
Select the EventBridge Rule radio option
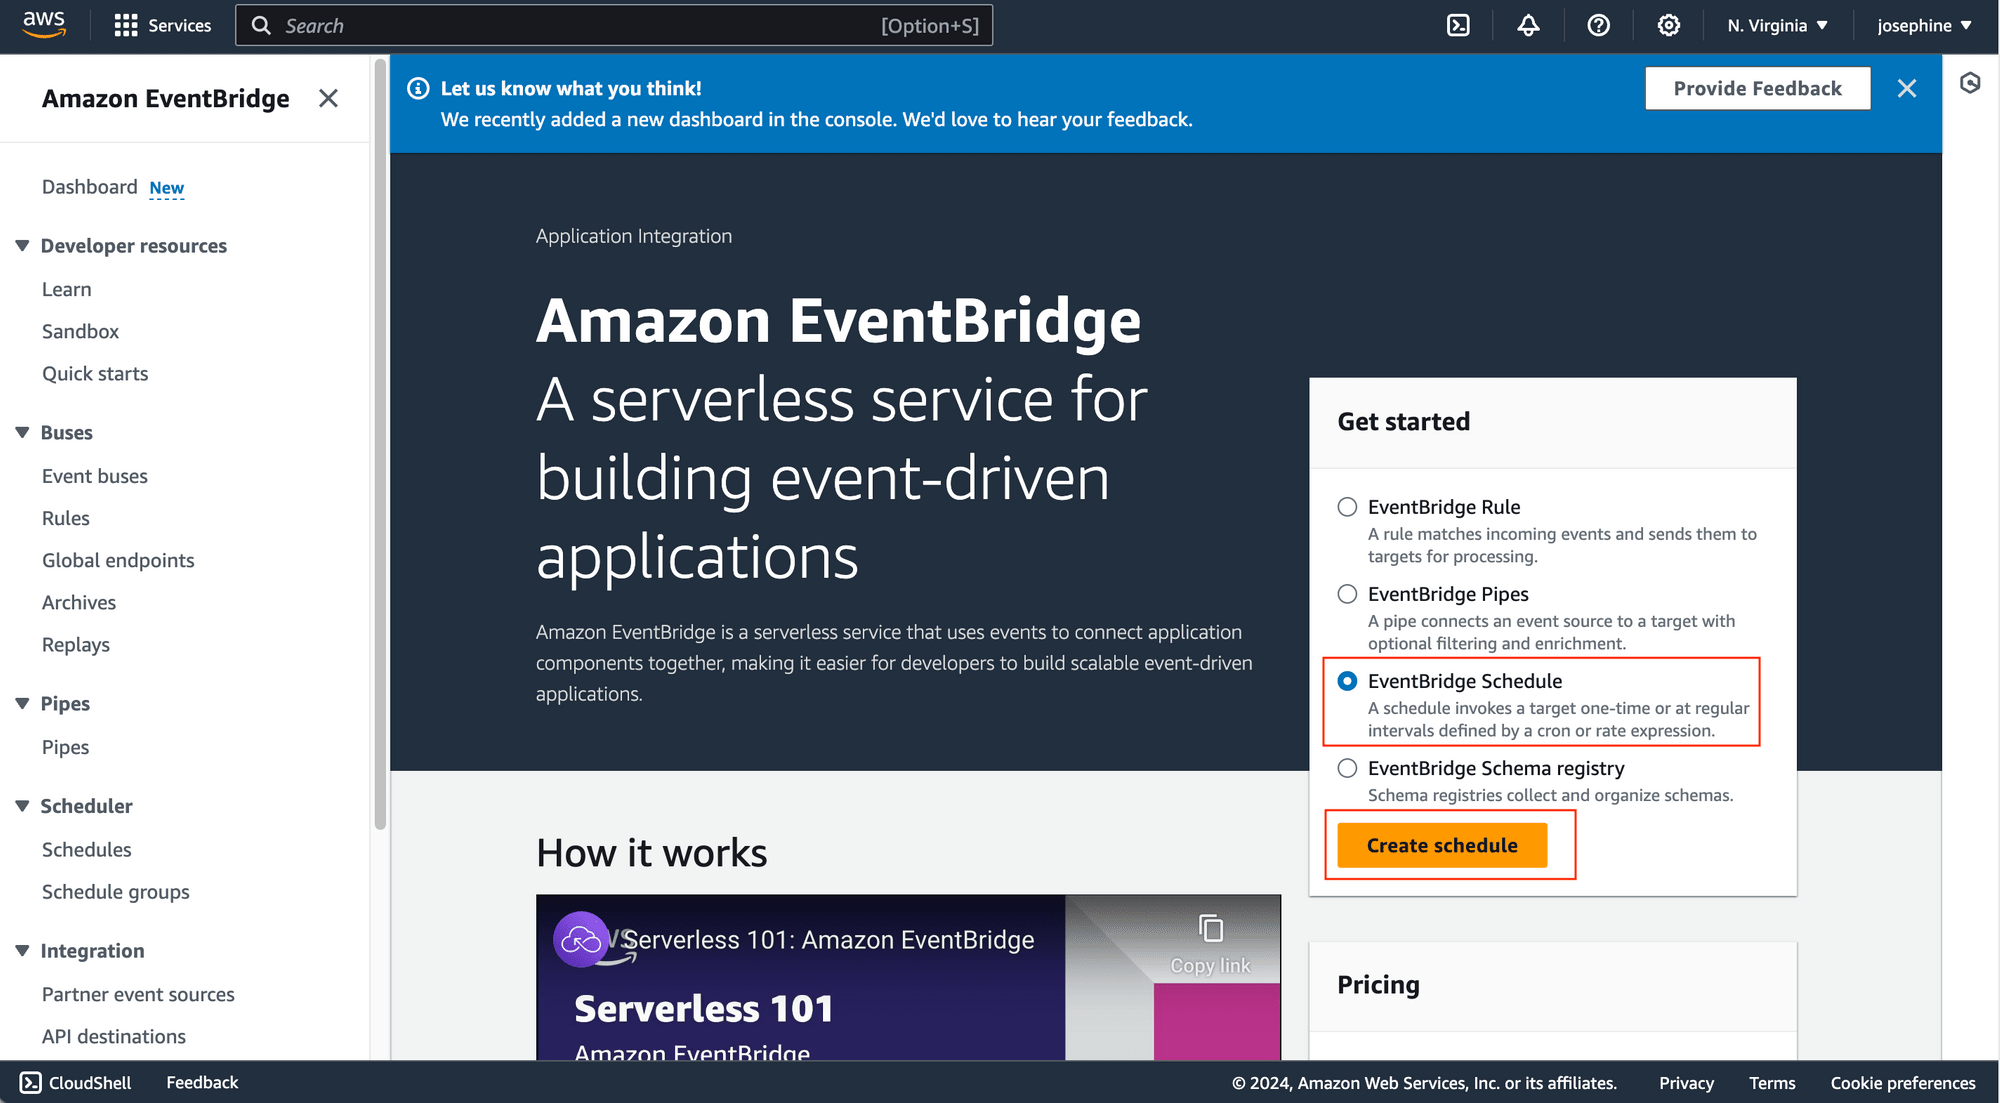tap(1347, 507)
